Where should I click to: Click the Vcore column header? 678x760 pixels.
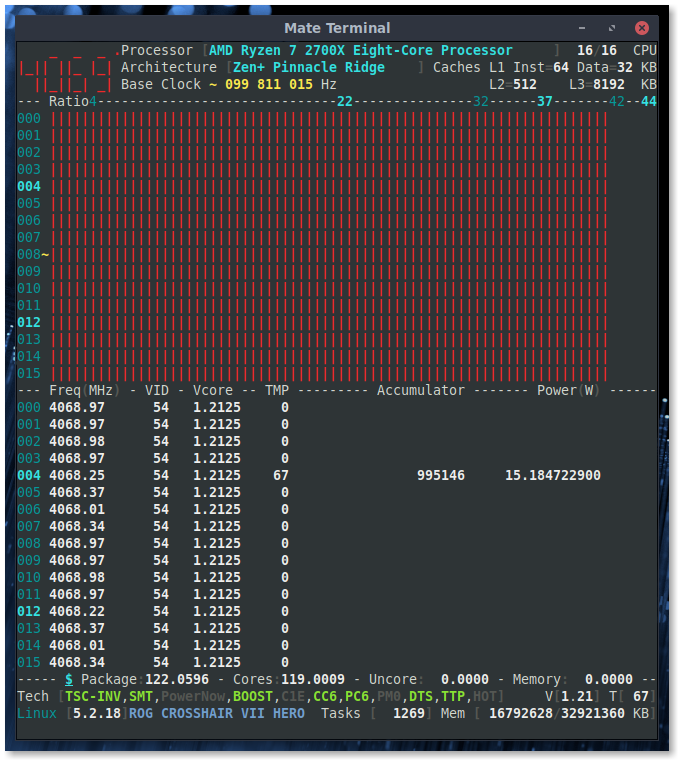pyautogui.click(x=213, y=391)
